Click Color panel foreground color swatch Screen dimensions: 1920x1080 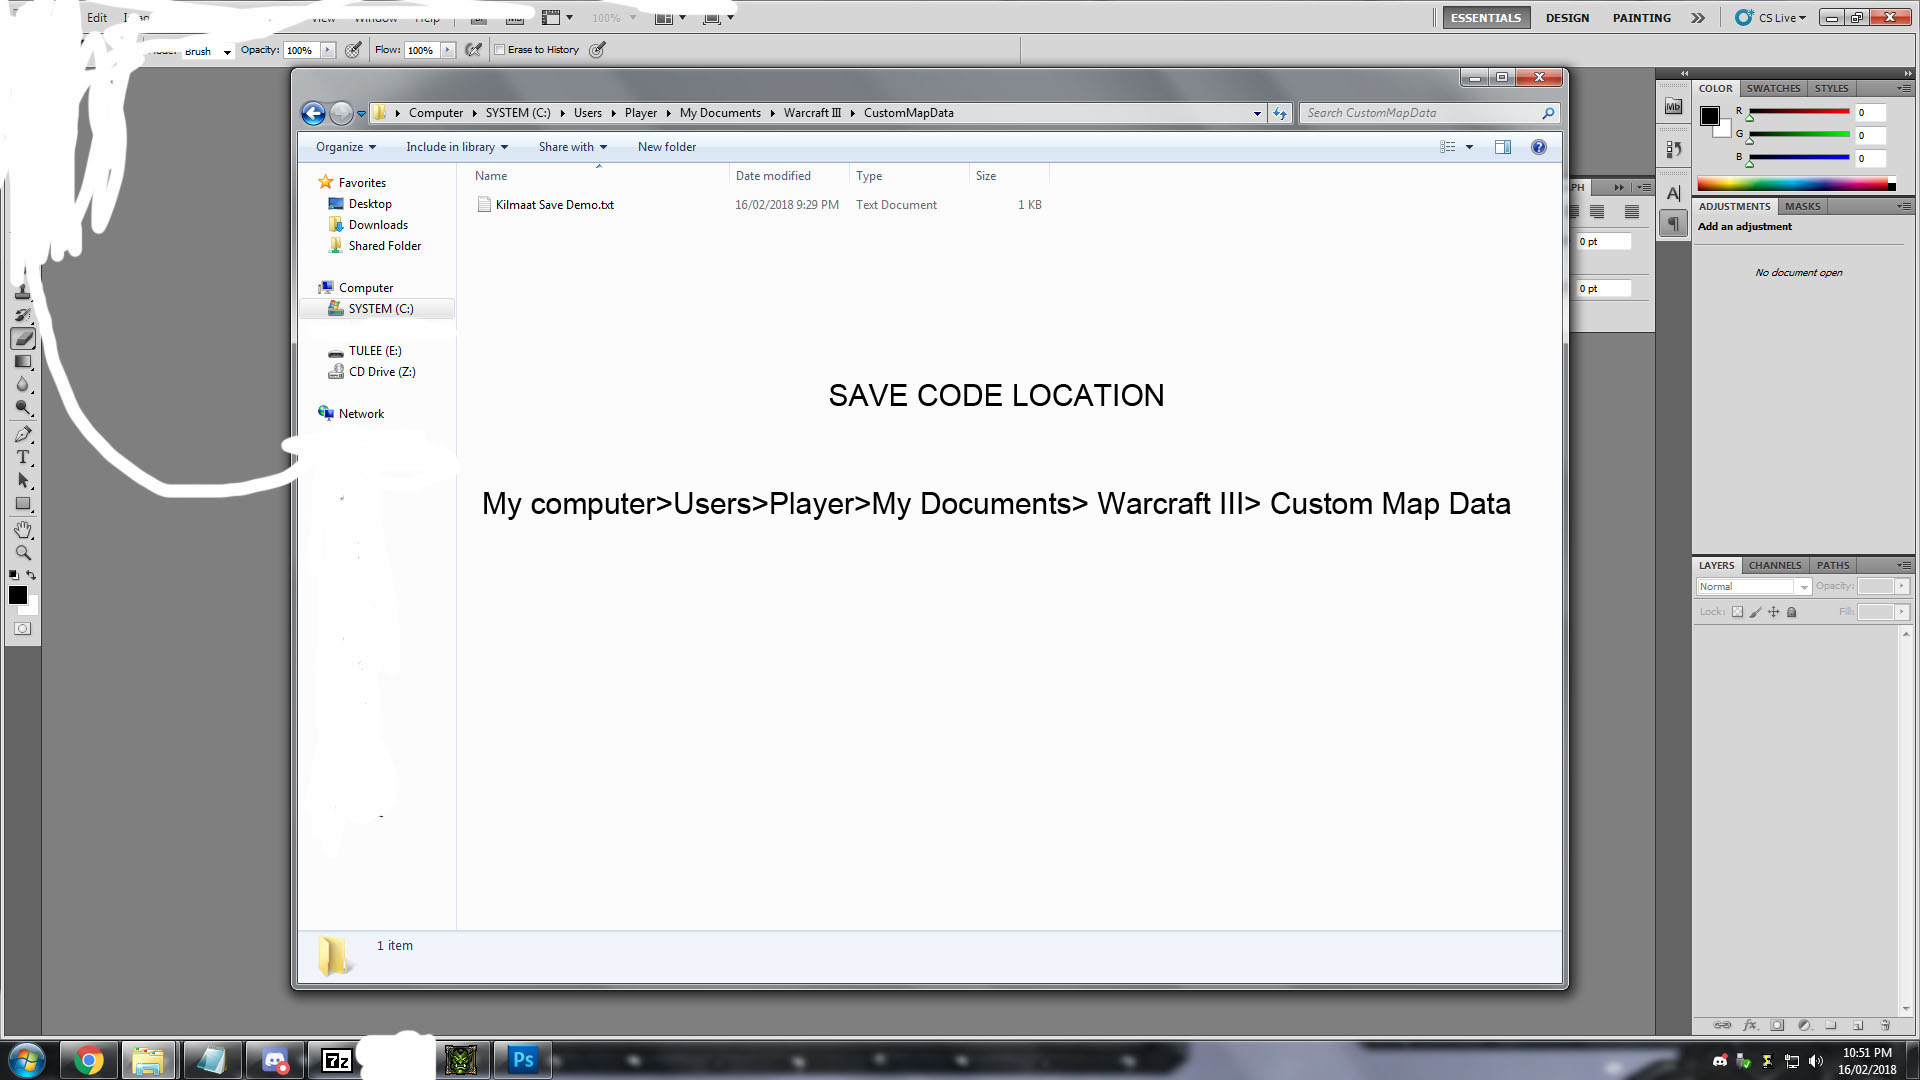click(1710, 116)
